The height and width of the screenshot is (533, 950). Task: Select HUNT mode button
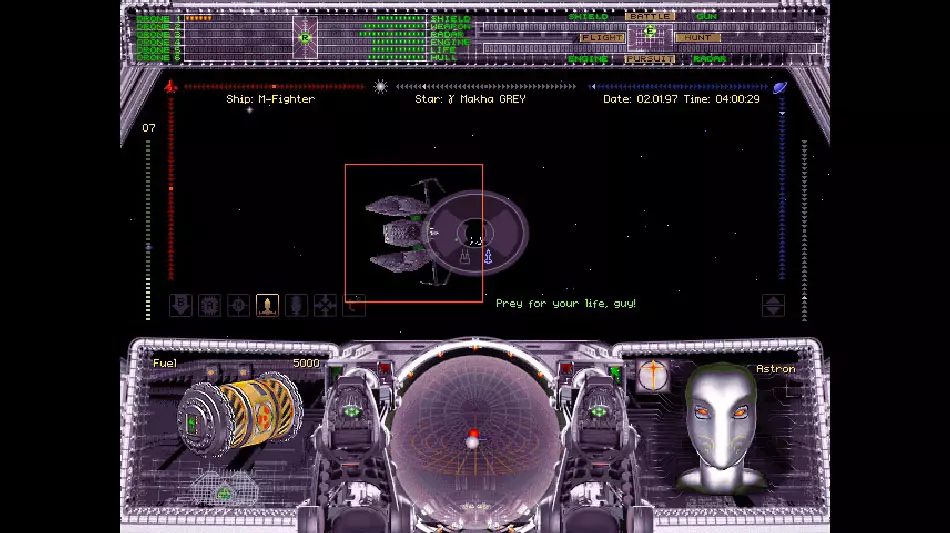pos(697,38)
